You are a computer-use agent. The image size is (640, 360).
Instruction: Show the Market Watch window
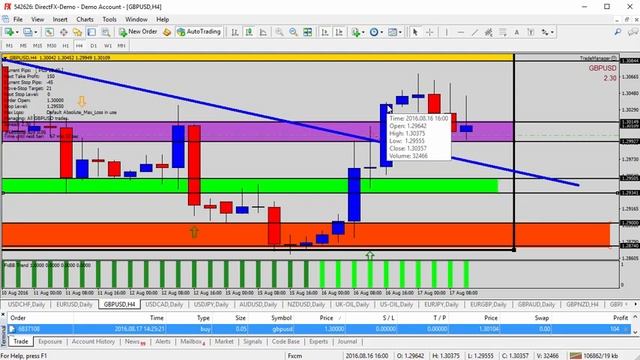pyautogui.click(x=49, y=32)
